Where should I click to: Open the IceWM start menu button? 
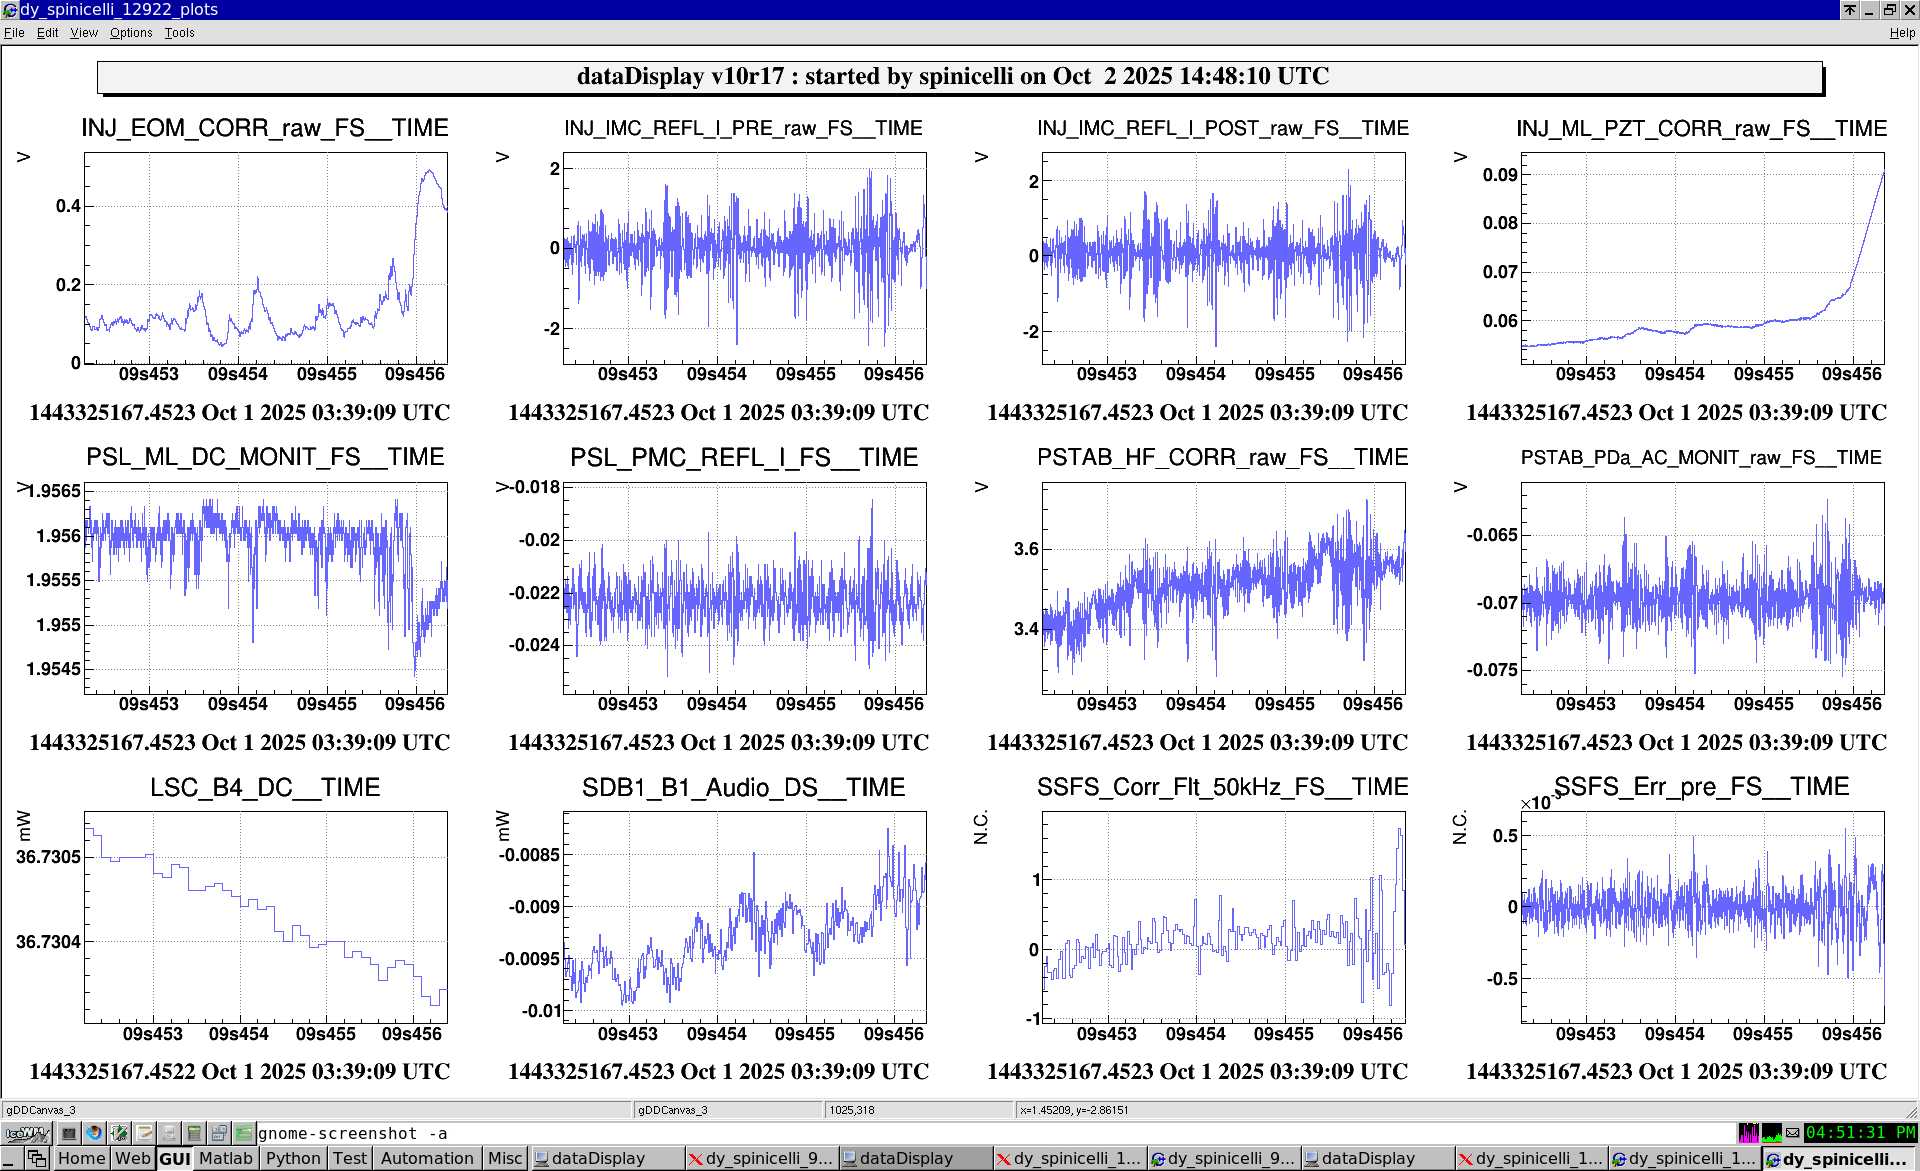27,1133
